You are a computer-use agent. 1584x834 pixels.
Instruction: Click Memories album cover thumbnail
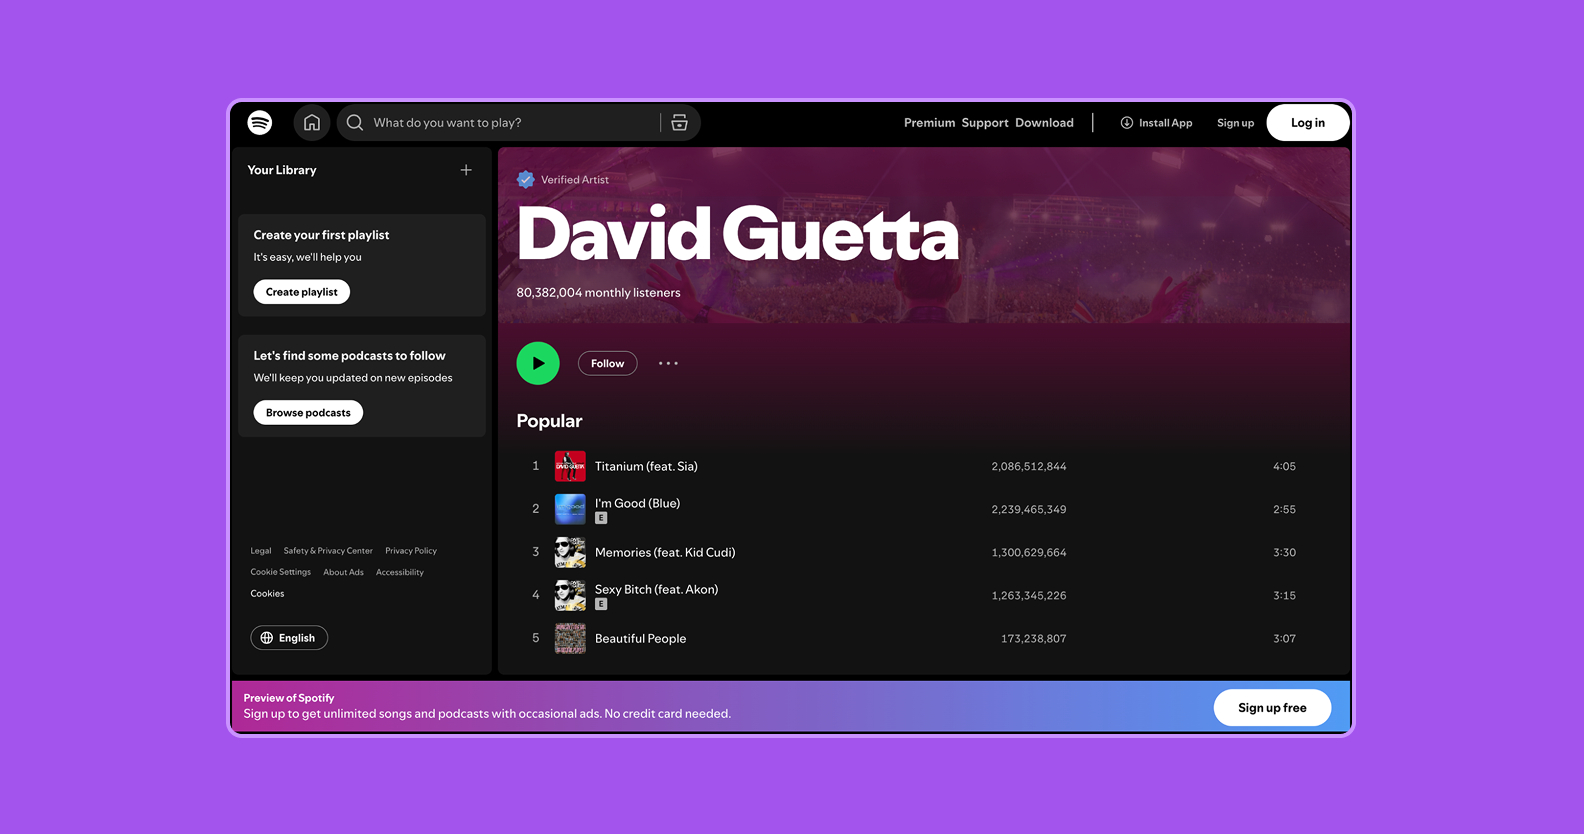click(570, 552)
